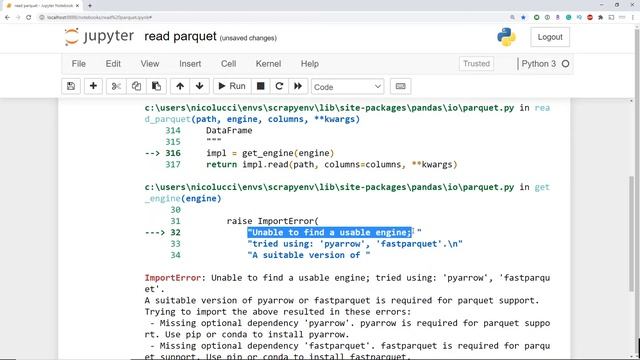This screenshot has width=640, height=360.
Task: Move the selected cell up
Action: [x=180, y=87]
